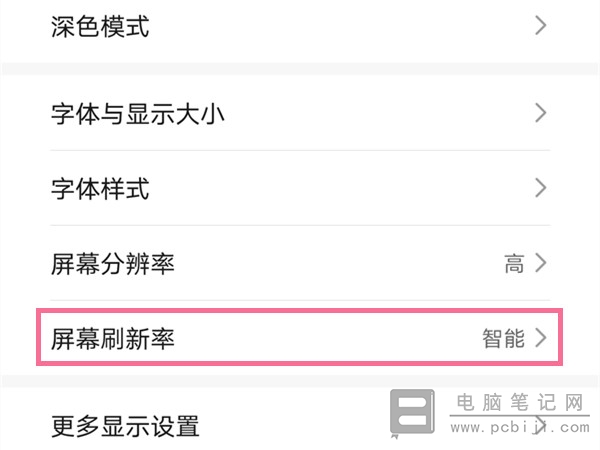The width and height of the screenshot is (600, 450).
Task: Tap the chevron next to 字体与显示大小
Action: (541, 113)
